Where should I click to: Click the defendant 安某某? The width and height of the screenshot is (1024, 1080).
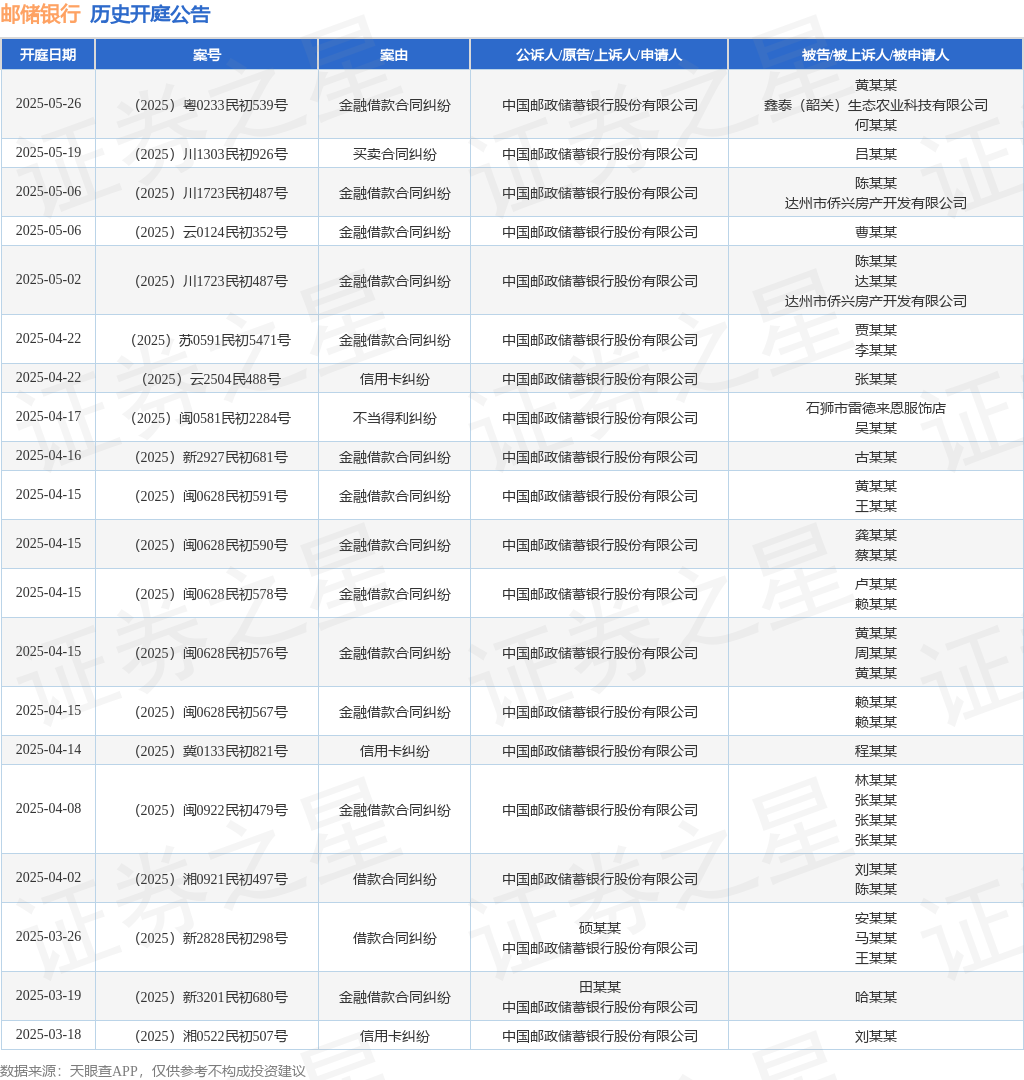coord(876,918)
